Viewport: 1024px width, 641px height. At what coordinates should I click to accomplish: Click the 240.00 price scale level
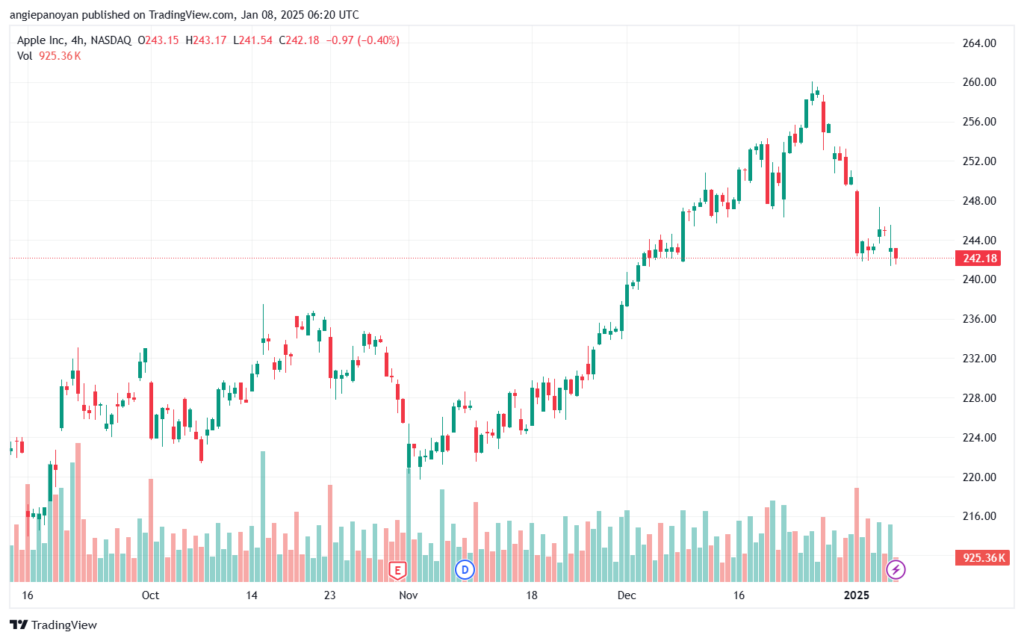pyautogui.click(x=979, y=279)
